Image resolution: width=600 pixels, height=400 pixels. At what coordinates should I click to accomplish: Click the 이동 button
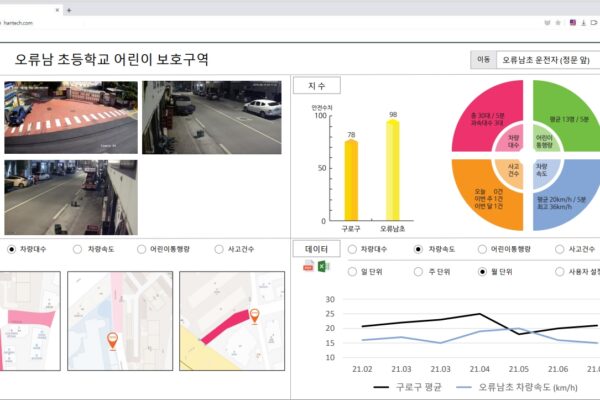tap(483, 60)
